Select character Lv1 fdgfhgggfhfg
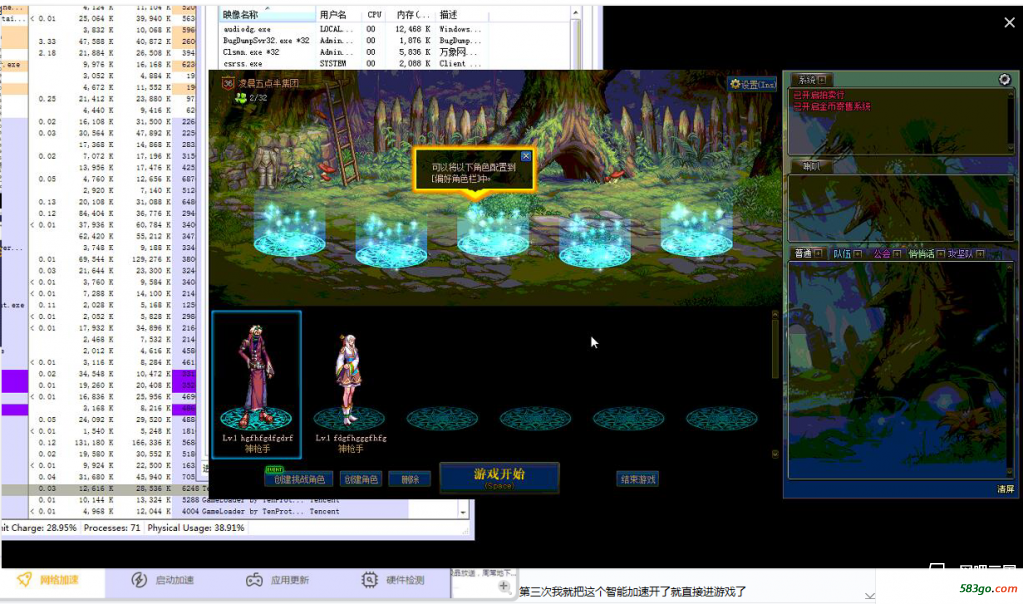The height and width of the screenshot is (604, 1023). [350, 385]
